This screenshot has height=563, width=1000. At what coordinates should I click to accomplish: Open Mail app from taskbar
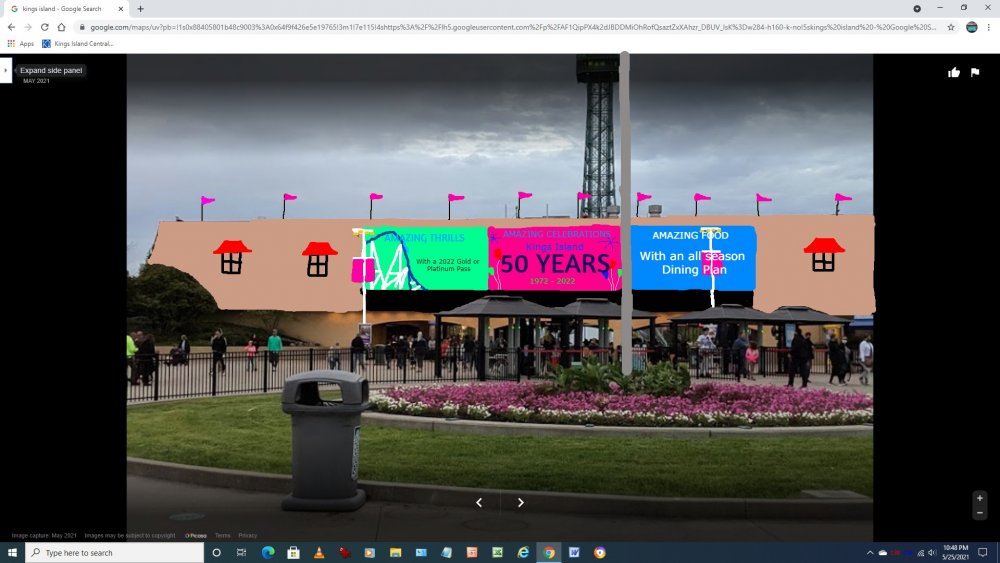(x=421, y=552)
